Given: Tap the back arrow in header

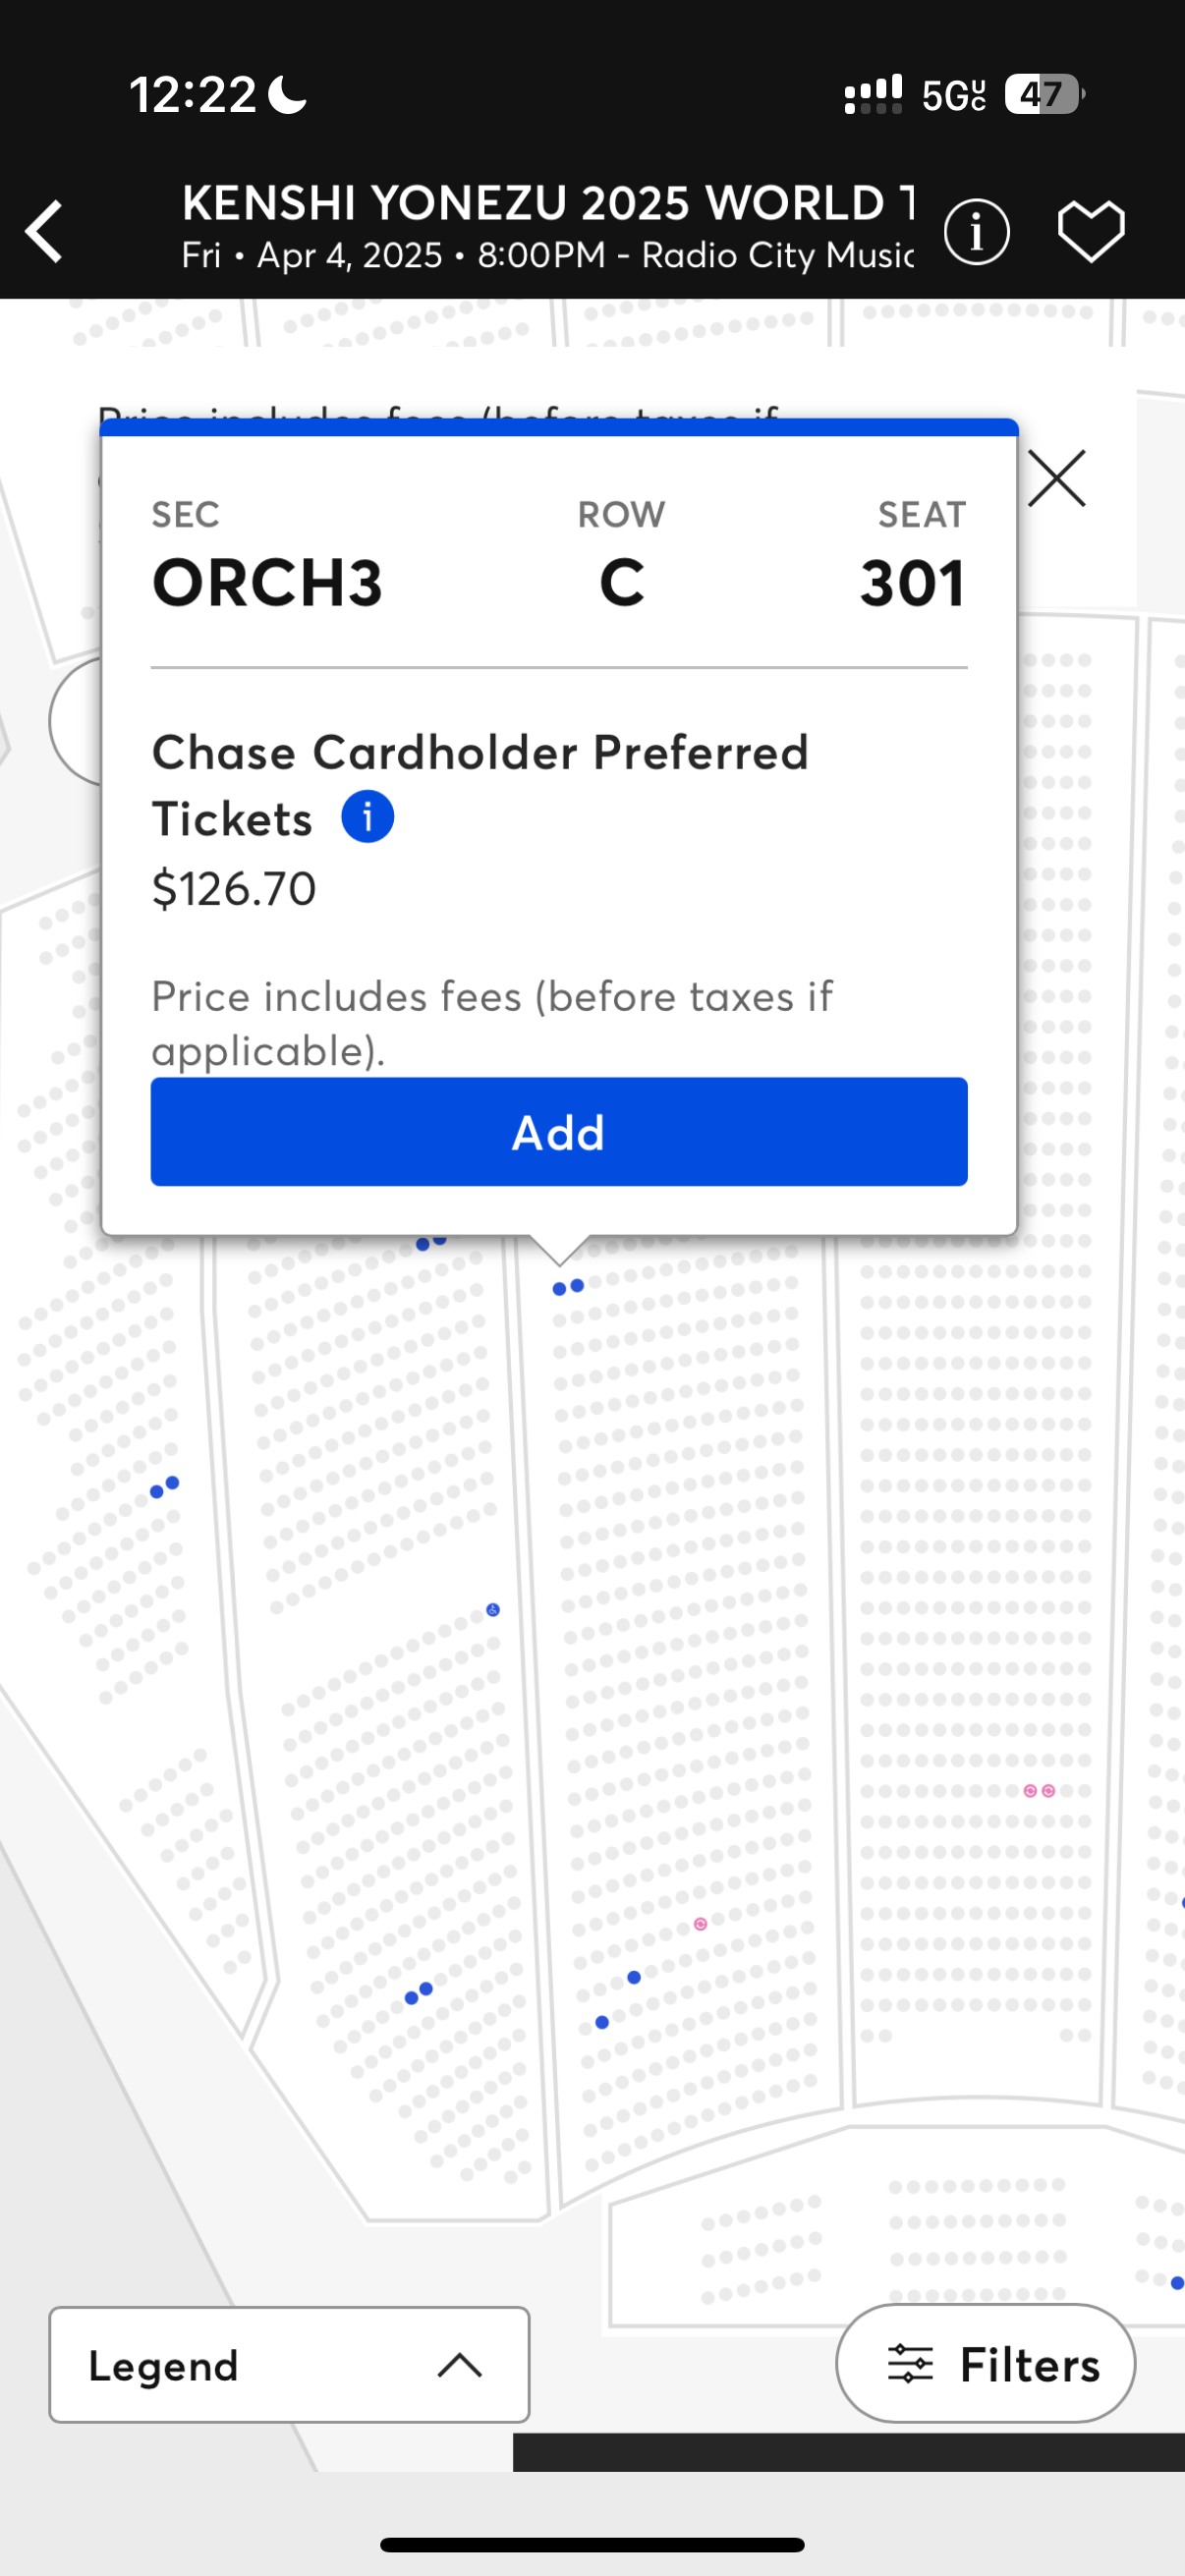Looking at the screenshot, I should (45, 231).
